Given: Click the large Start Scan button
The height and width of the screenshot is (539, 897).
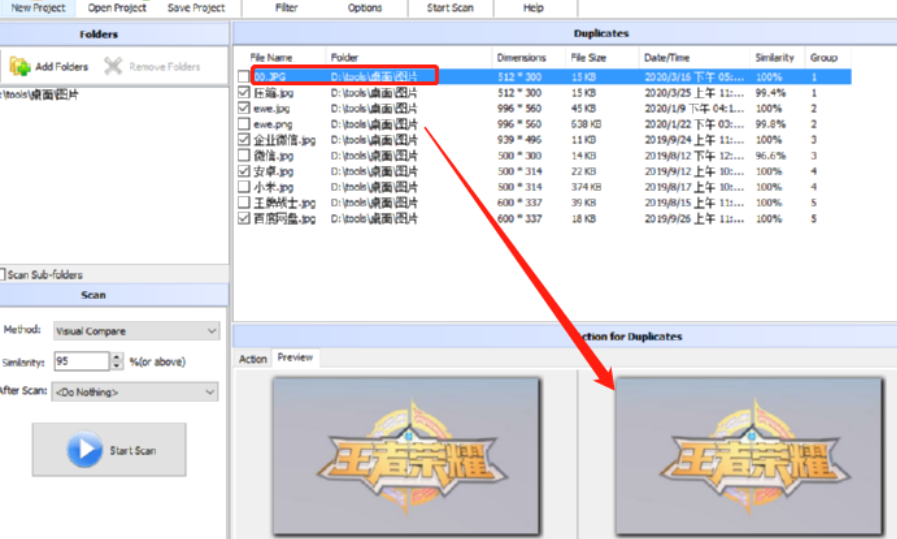Looking at the screenshot, I should [x=109, y=450].
